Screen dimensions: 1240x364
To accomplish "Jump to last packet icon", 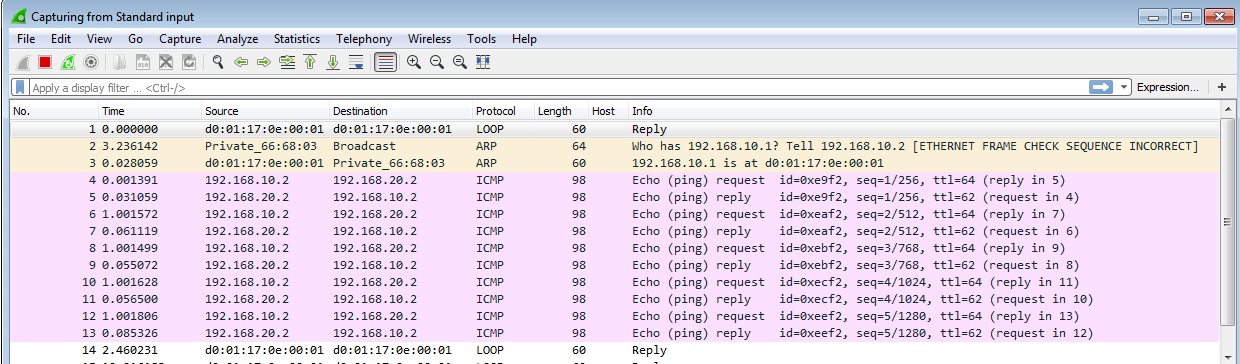I will pyautogui.click(x=334, y=62).
